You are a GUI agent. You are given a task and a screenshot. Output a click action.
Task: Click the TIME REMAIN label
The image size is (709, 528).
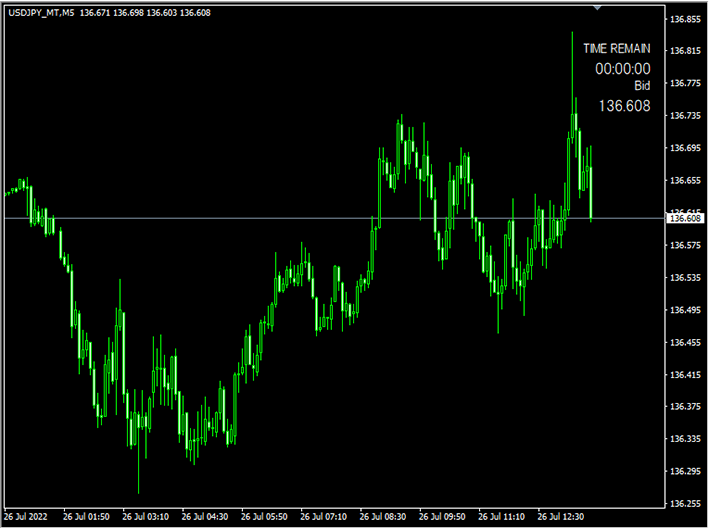point(617,48)
